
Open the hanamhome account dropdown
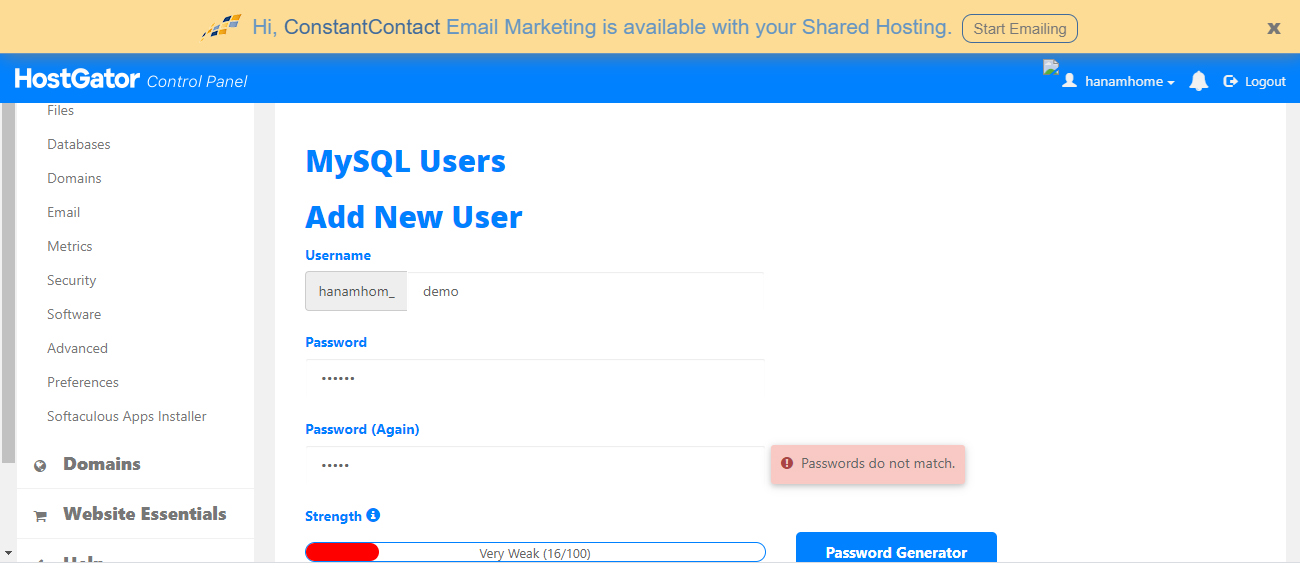pyautogui.click(x=1129, y=82)
